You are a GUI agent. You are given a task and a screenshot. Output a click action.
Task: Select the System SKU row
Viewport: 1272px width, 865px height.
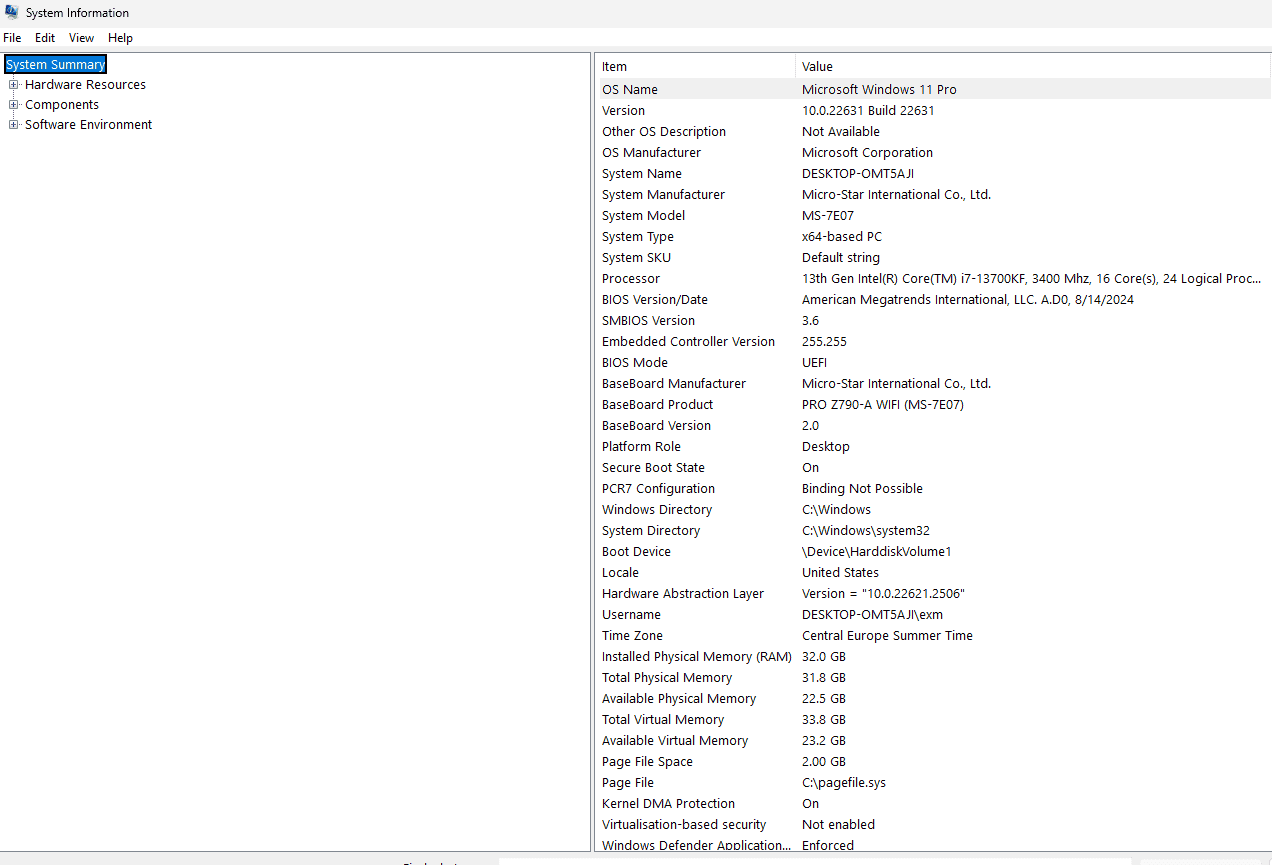(x=934, y=258)
